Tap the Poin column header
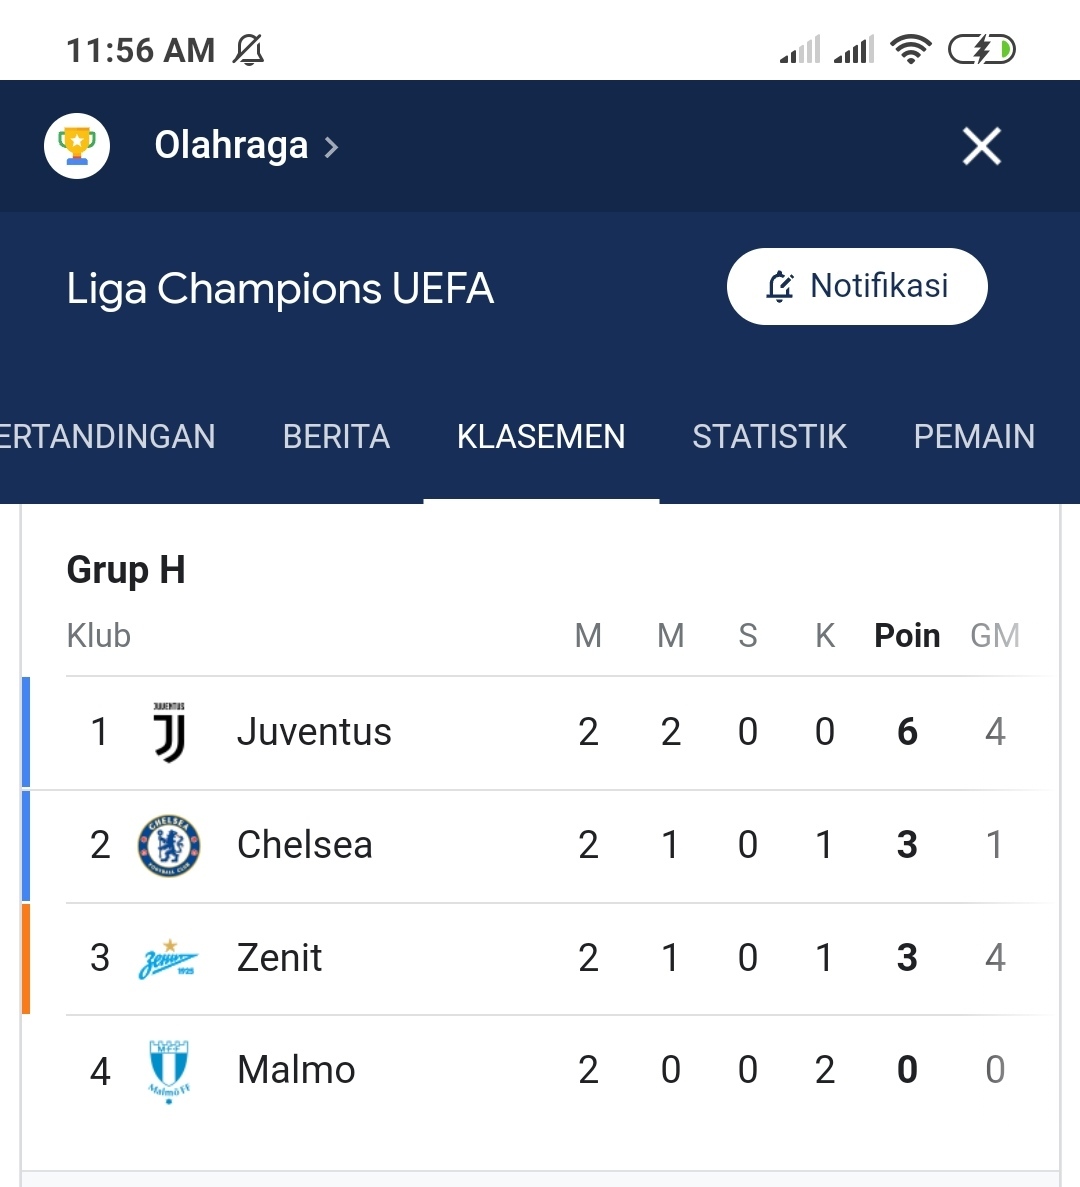Viewport: 1080px width, 1187px height. [907, 636]
